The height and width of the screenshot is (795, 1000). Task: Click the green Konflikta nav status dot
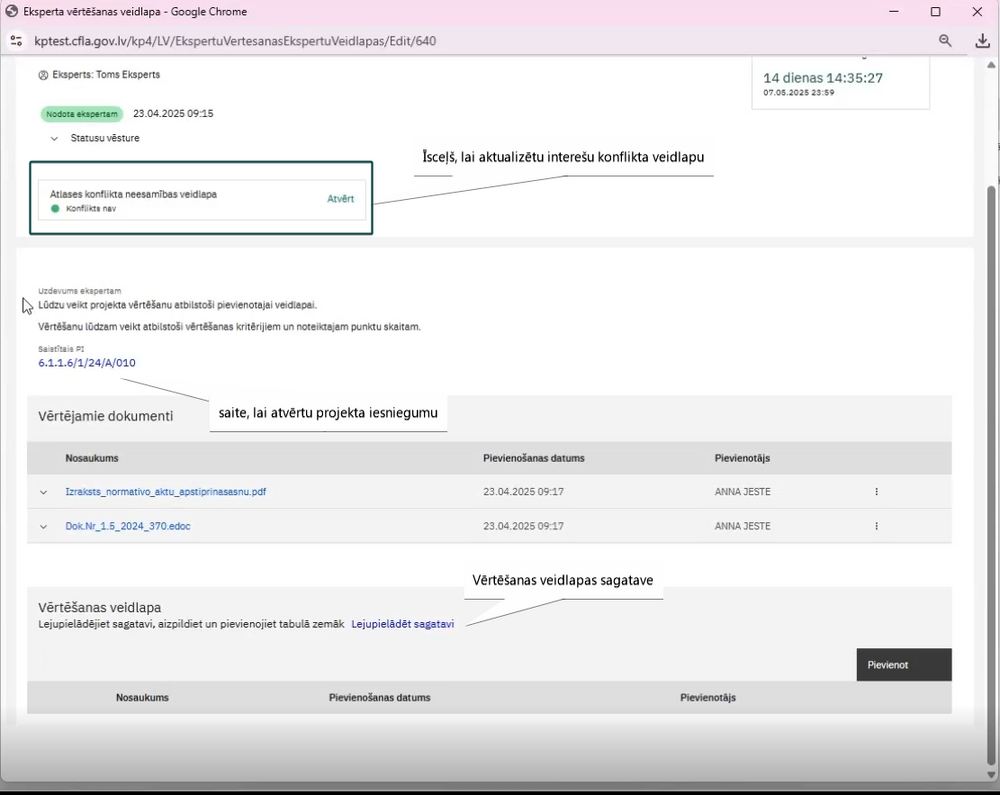coord(55,208)
